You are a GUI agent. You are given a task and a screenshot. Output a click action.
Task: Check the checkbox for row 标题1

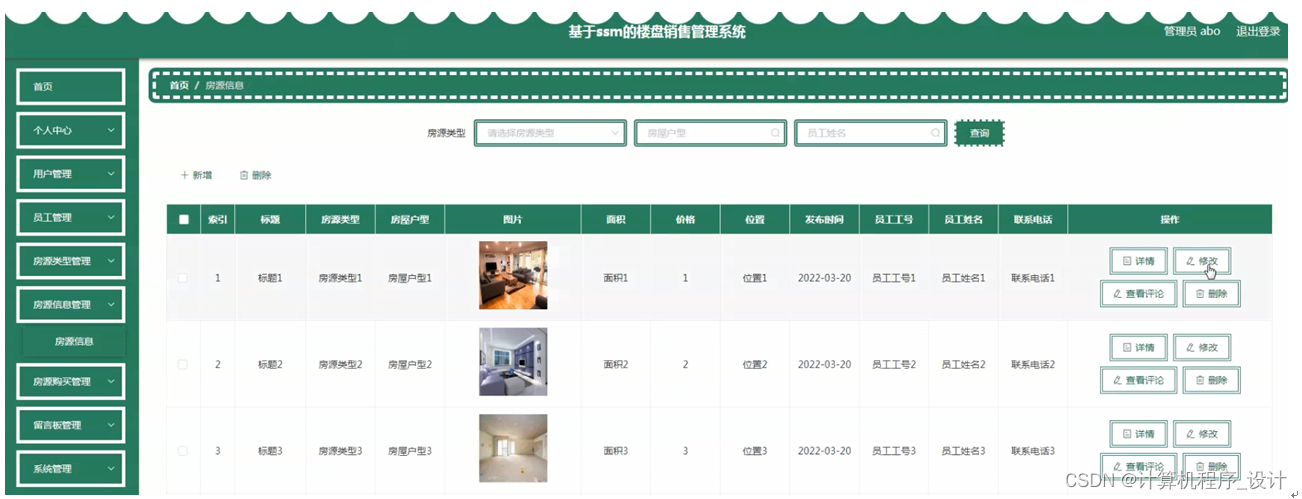pyautogui.click(x=183, y=278)
